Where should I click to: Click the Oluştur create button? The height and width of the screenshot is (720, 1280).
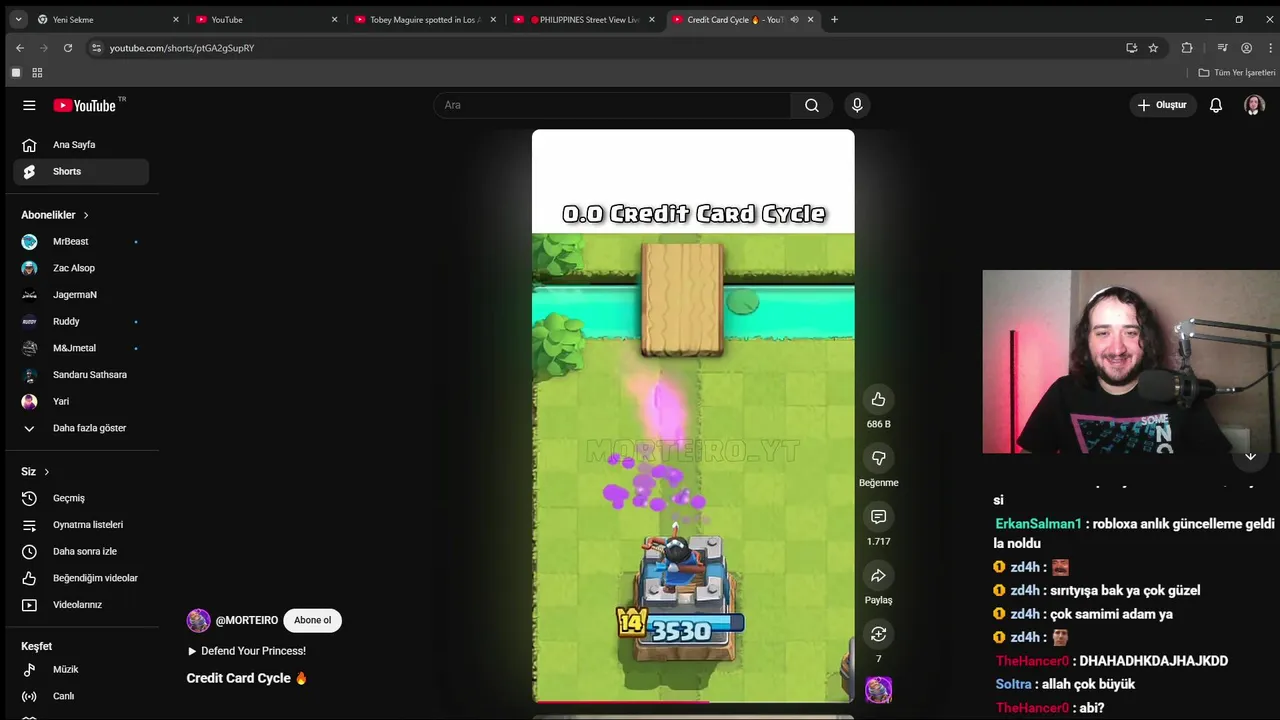[1163, 105]
